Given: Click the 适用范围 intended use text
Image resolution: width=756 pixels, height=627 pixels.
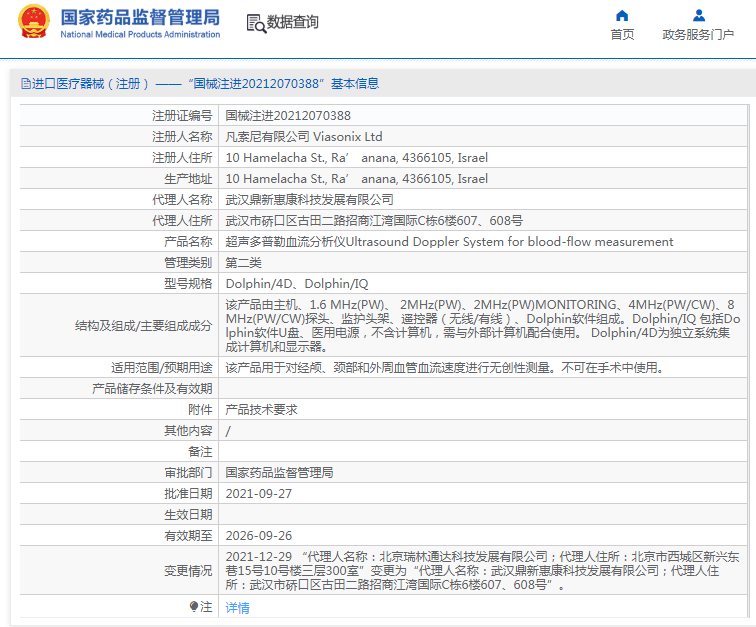Looking at the screenshot, I should pos(445,368).
